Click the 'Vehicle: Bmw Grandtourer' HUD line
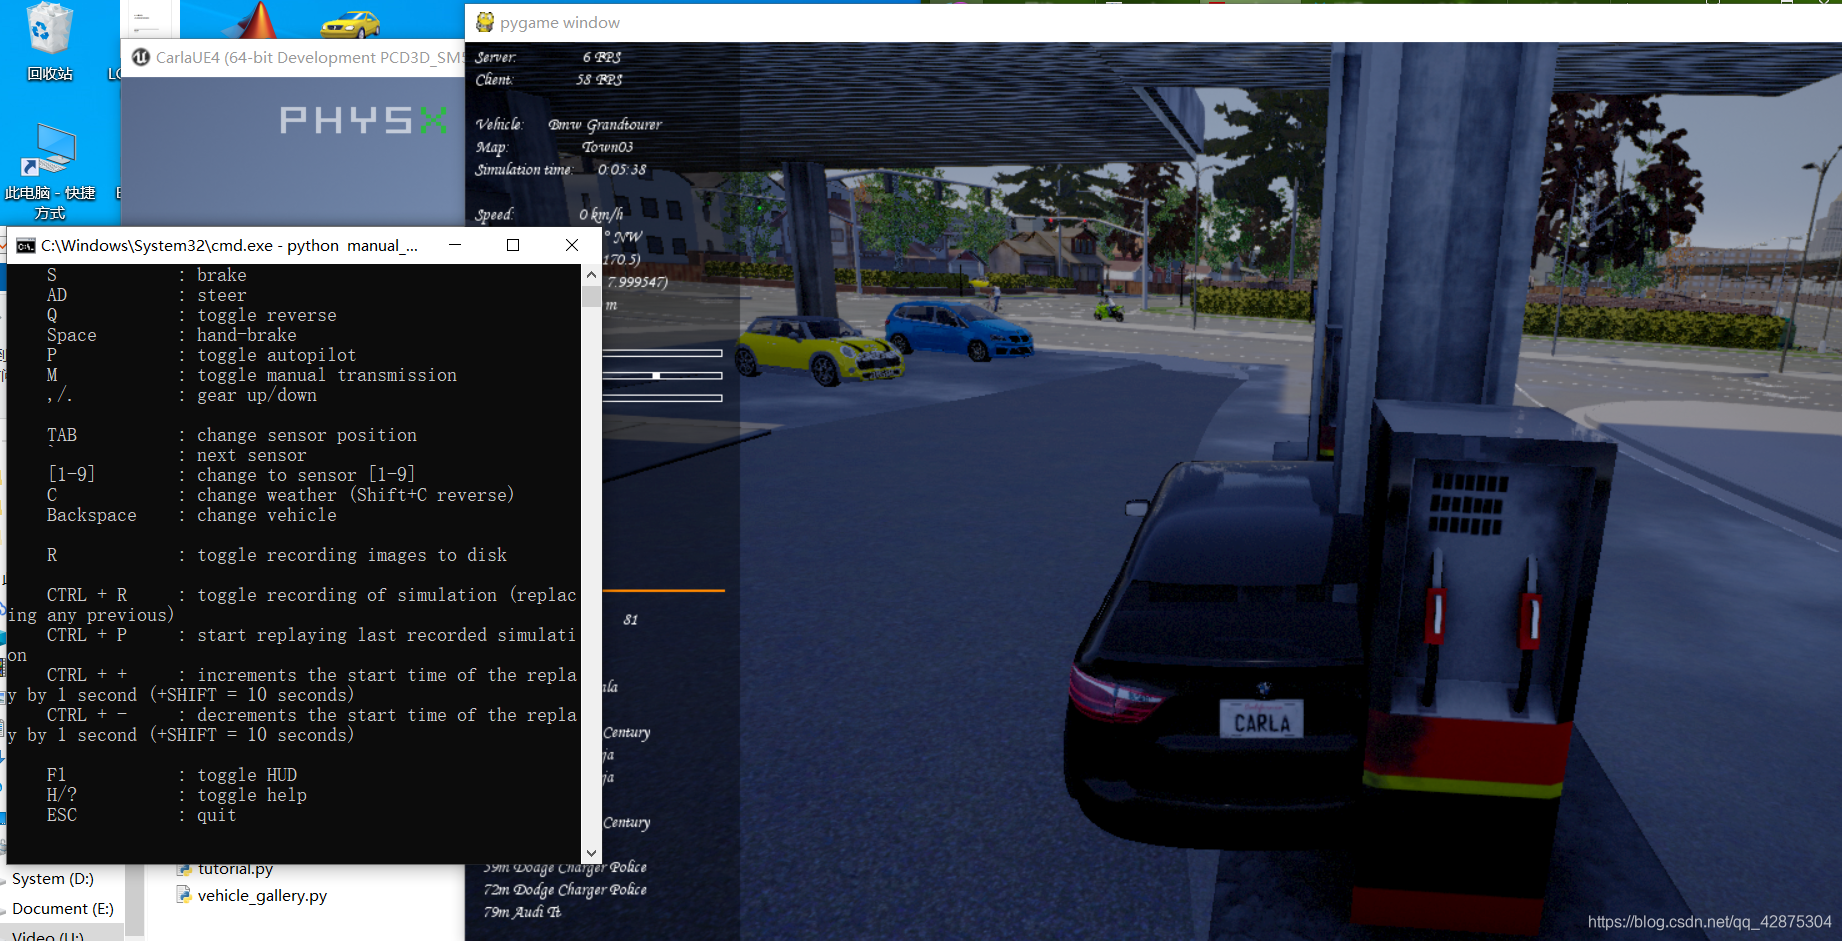The image size is (1842, 941). (x=568, y=125)
